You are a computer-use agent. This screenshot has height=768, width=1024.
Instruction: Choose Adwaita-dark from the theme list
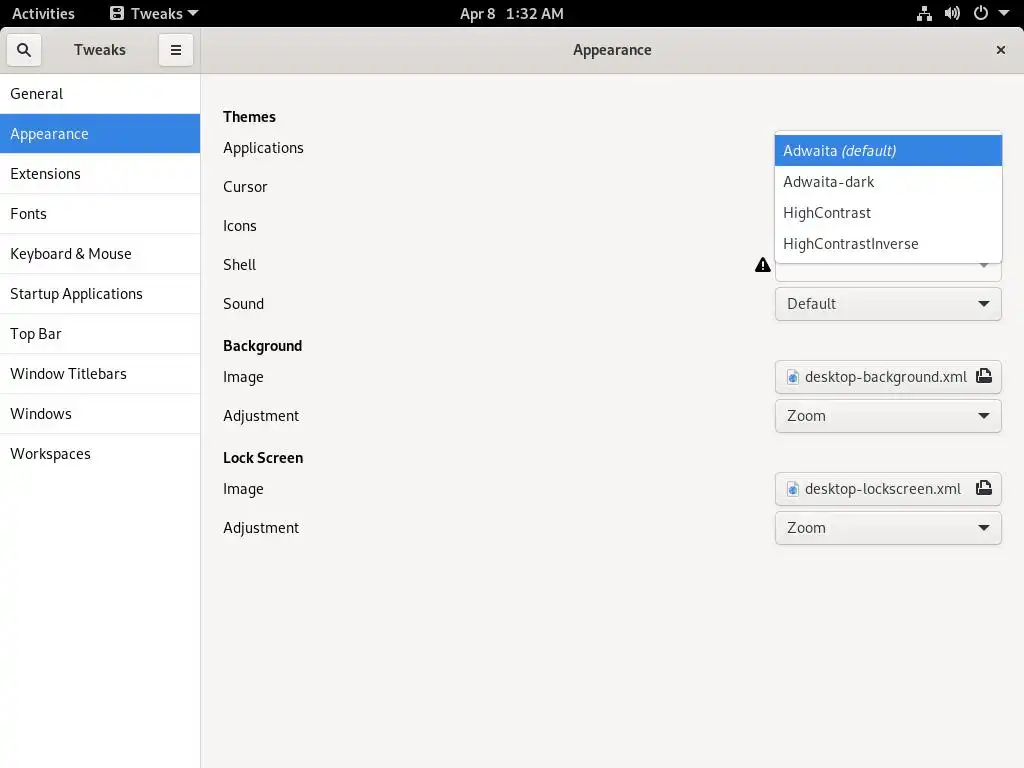click(888, 182)
